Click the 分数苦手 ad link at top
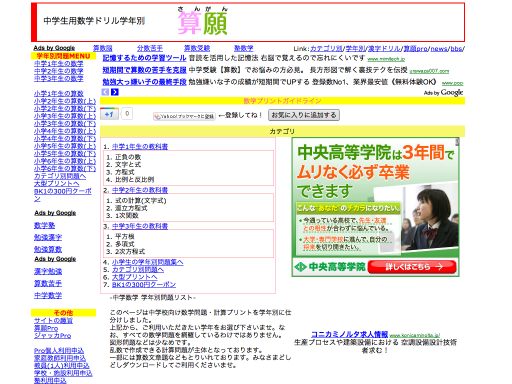Viewport: 512px width, 384px height. pos(150,48)
